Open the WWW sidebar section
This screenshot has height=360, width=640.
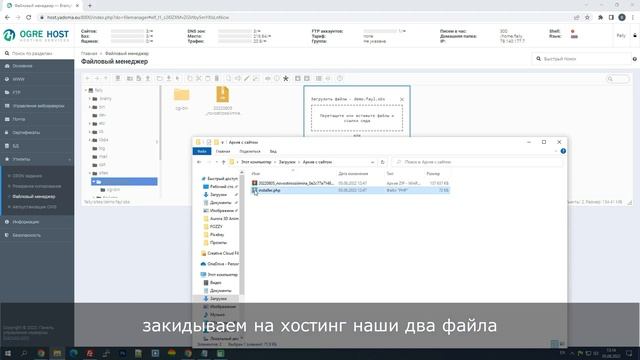[18, 79]
